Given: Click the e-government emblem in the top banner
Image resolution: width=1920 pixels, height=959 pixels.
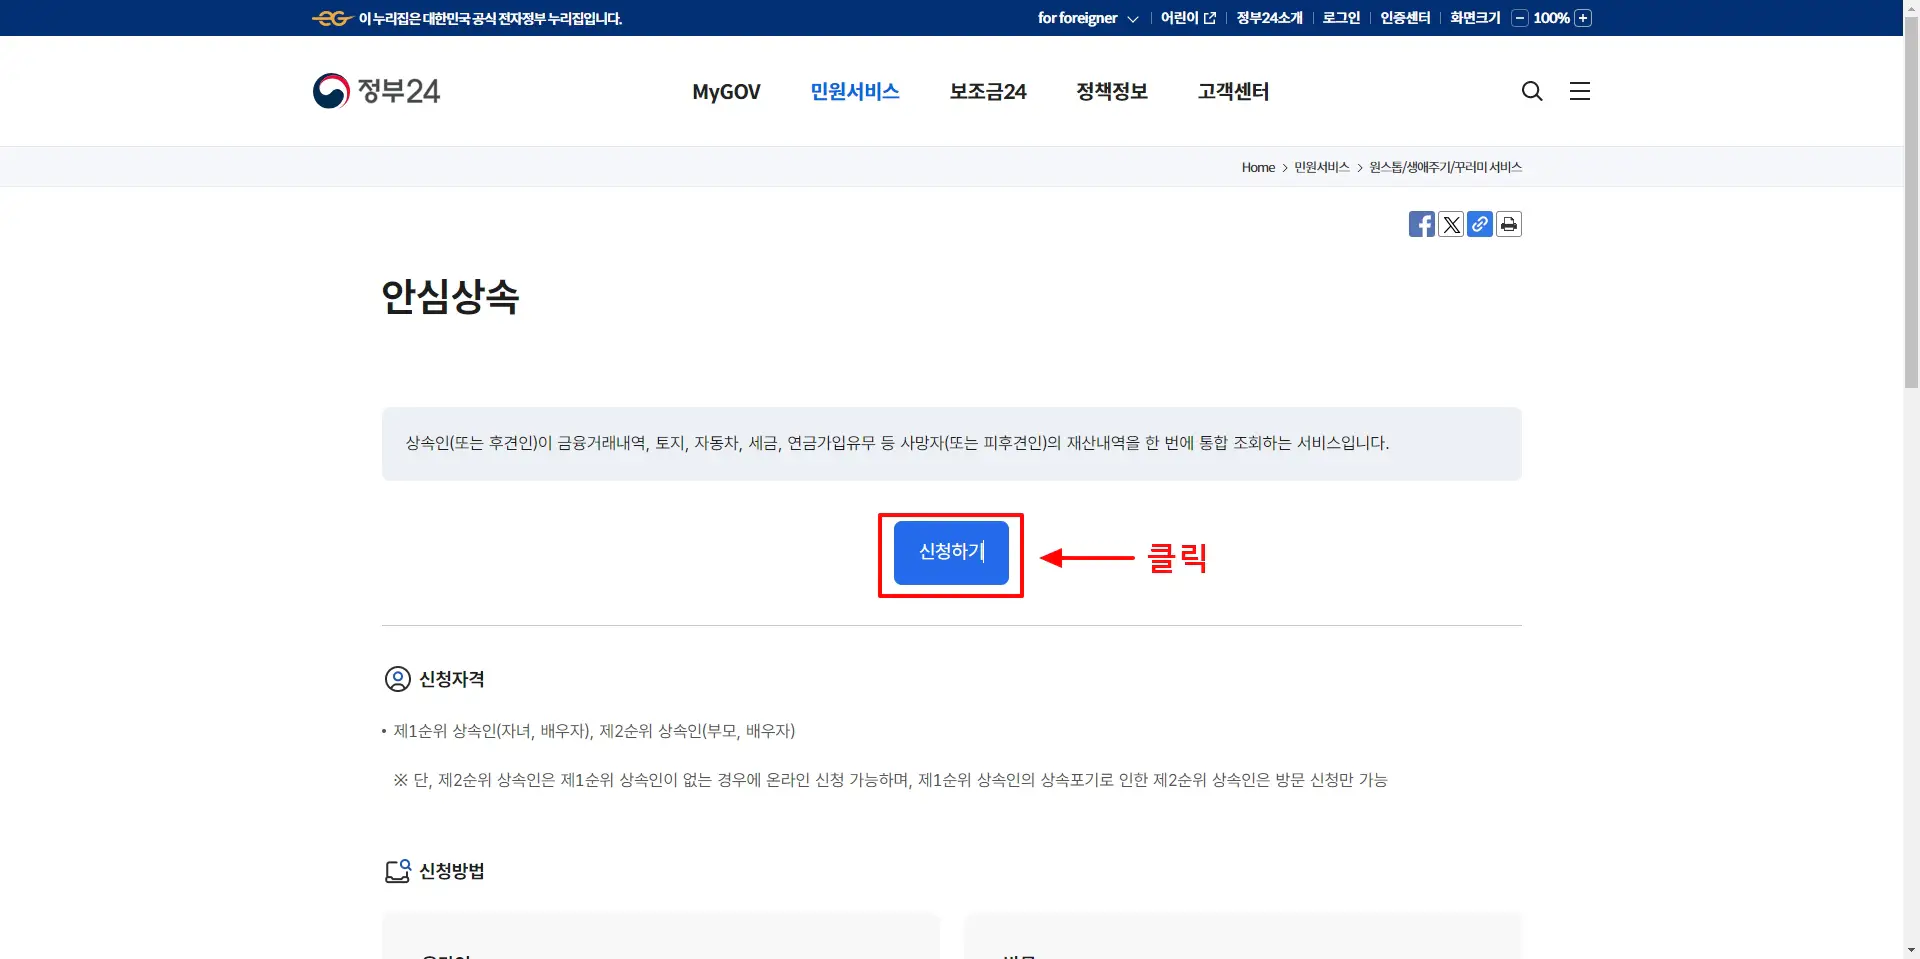Looking at the screenshot, I should (331, 18).
